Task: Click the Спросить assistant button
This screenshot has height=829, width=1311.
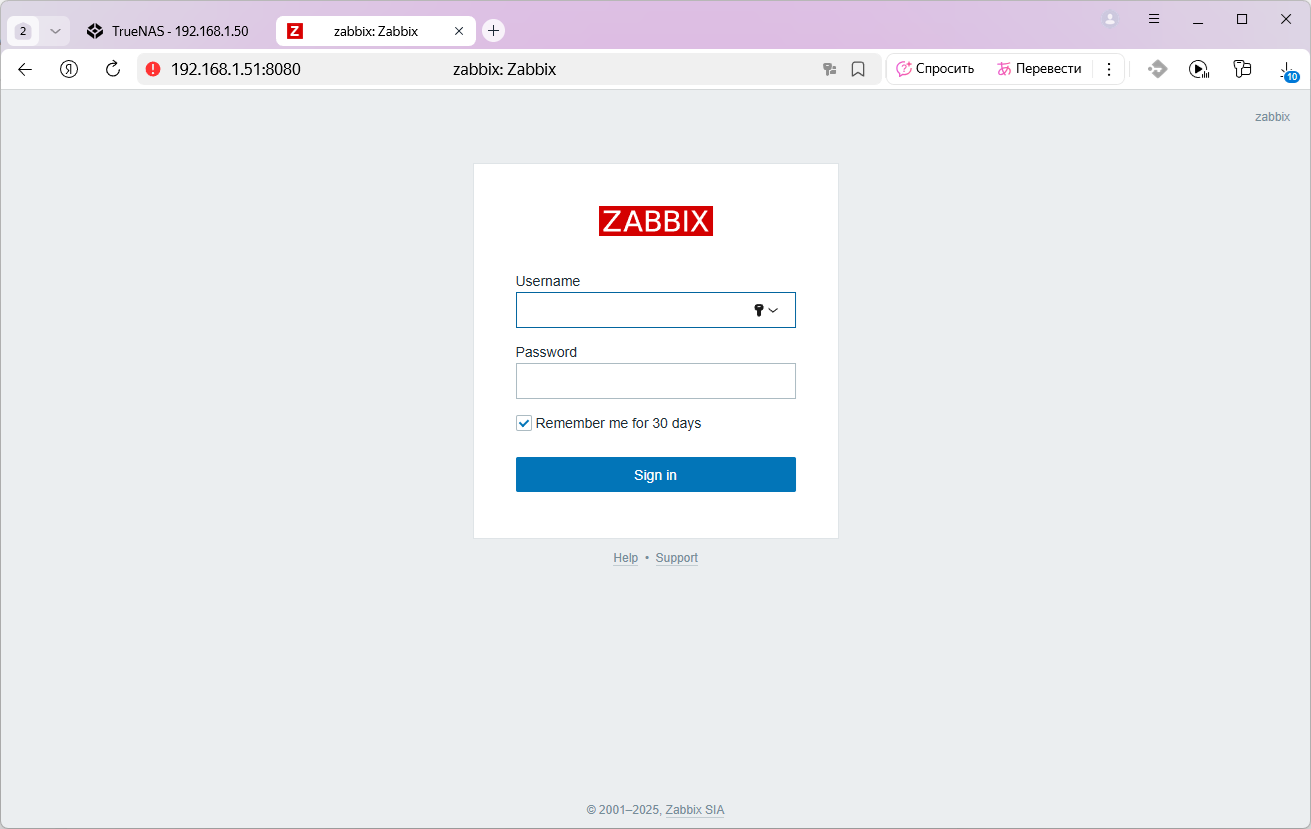Action: click(935, 69)
